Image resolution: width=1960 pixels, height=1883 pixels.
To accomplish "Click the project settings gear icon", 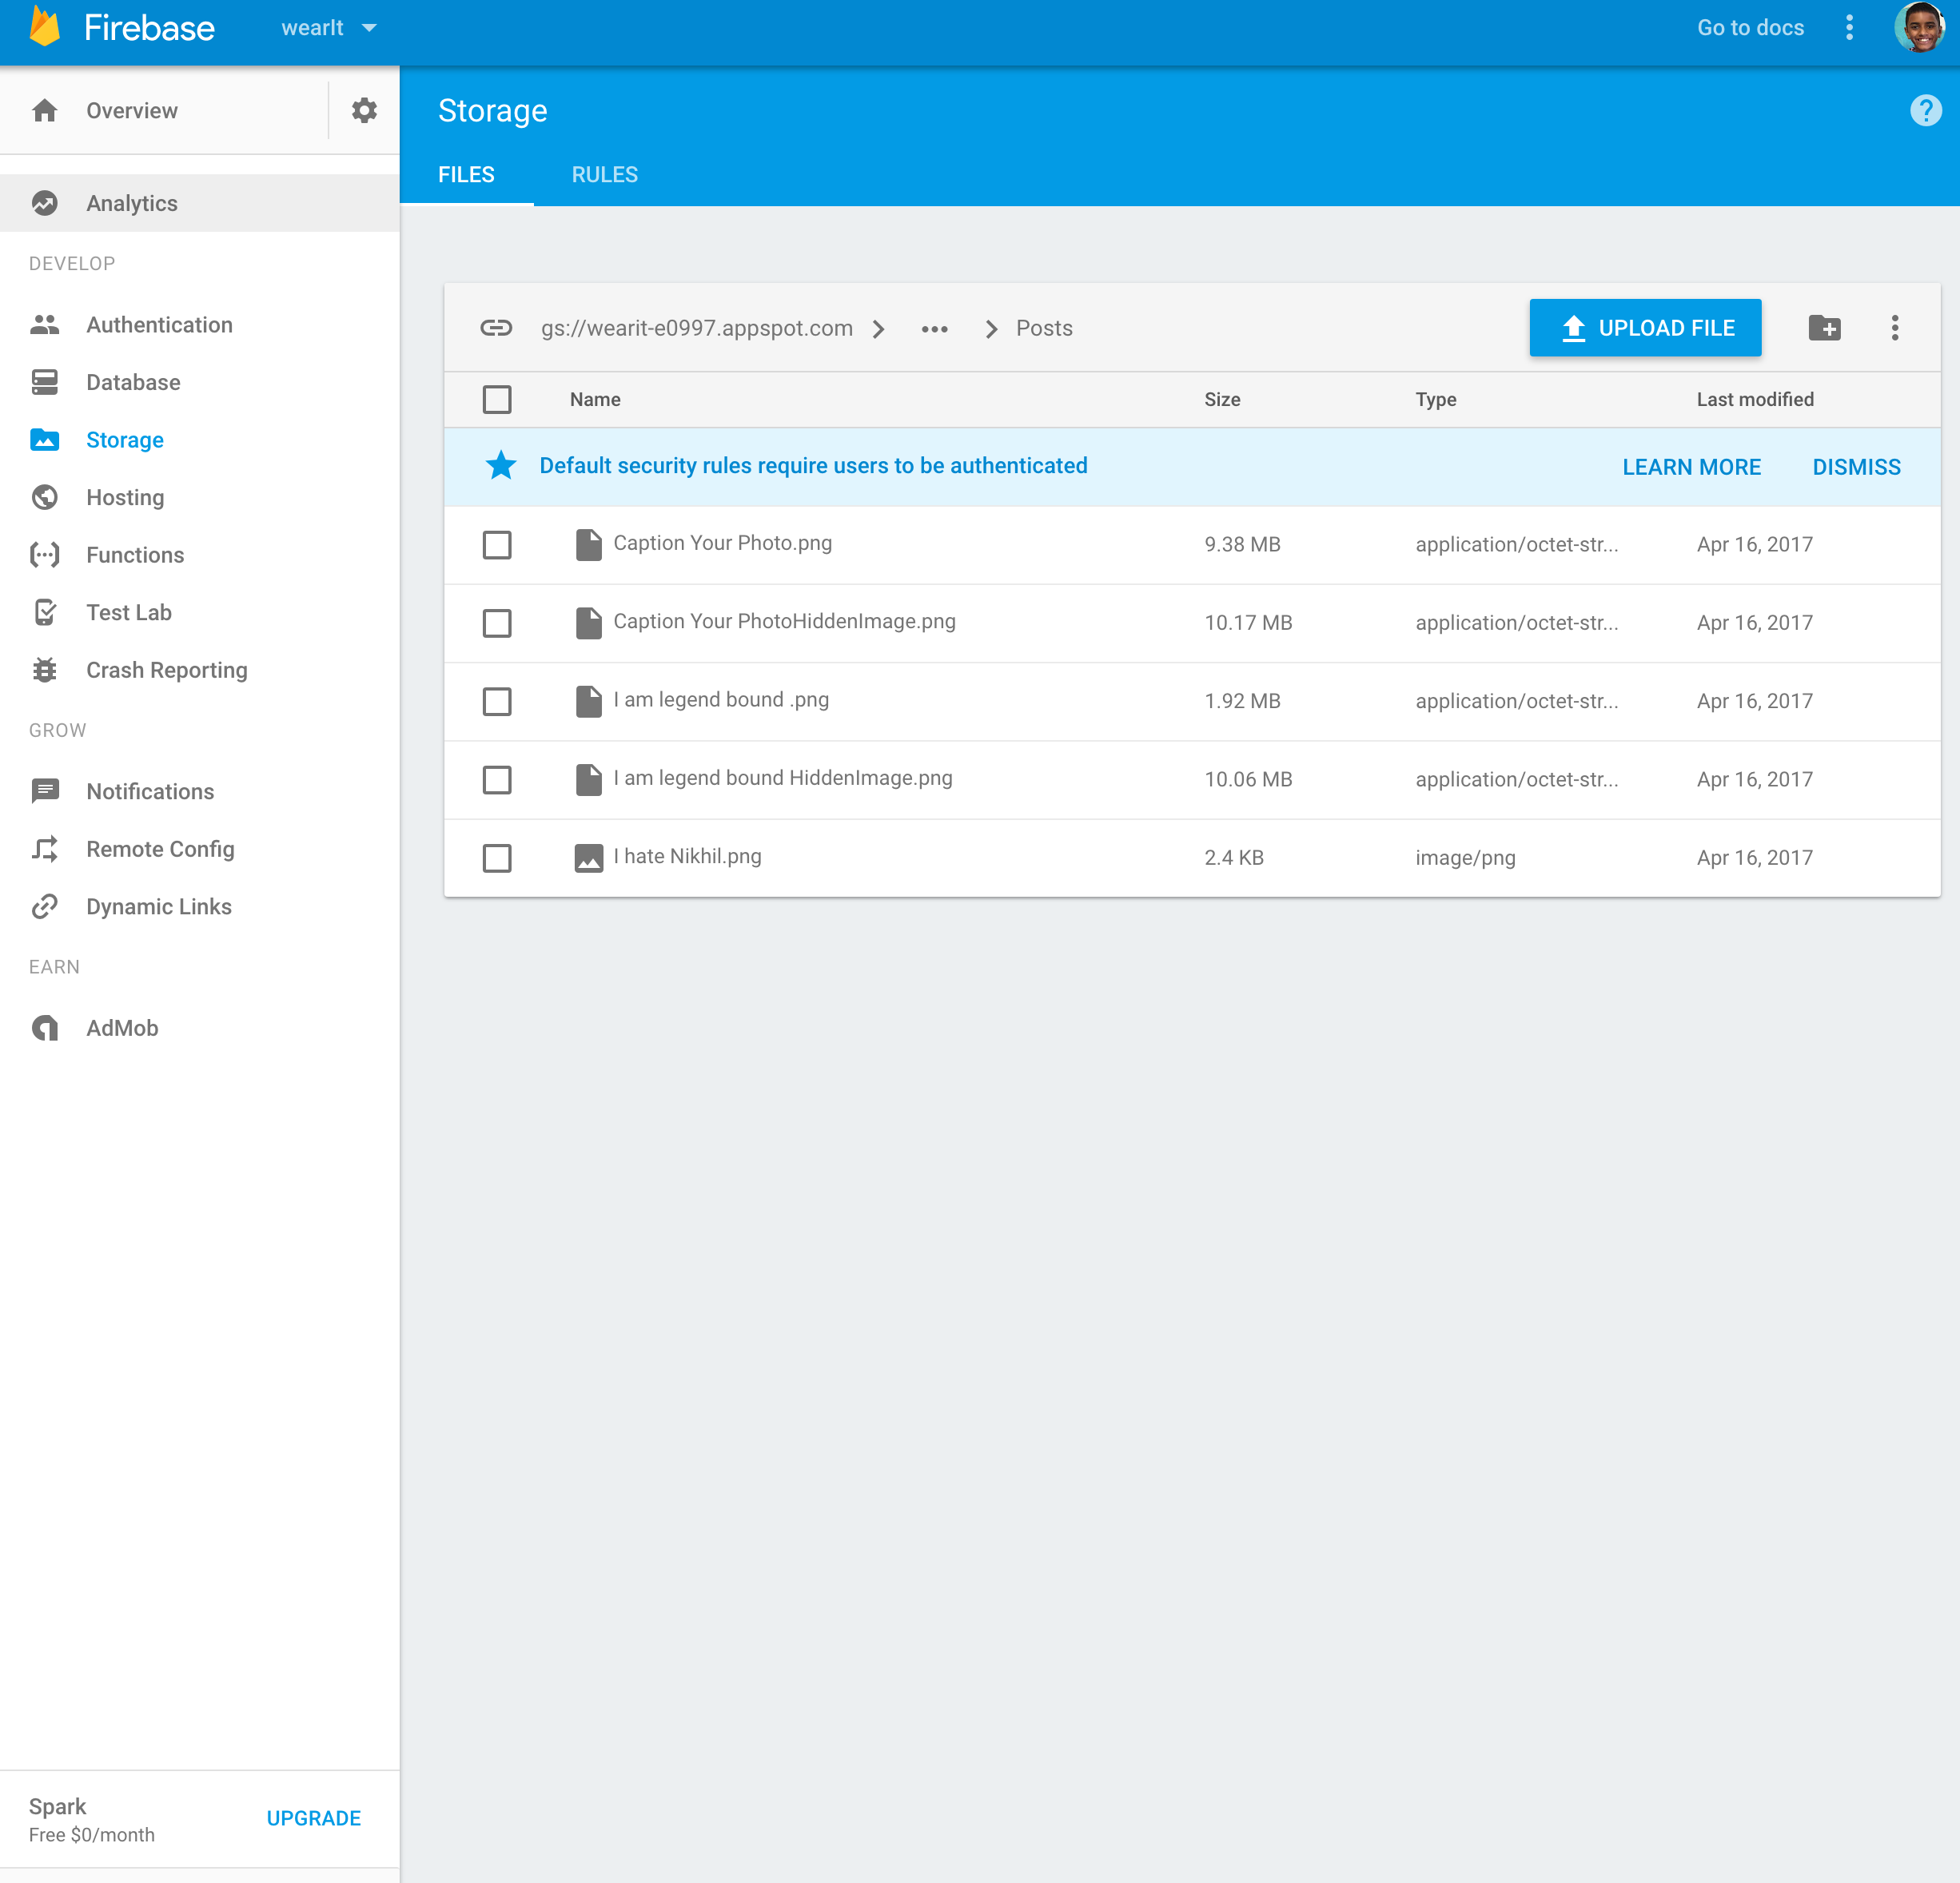I will point(364,110).
